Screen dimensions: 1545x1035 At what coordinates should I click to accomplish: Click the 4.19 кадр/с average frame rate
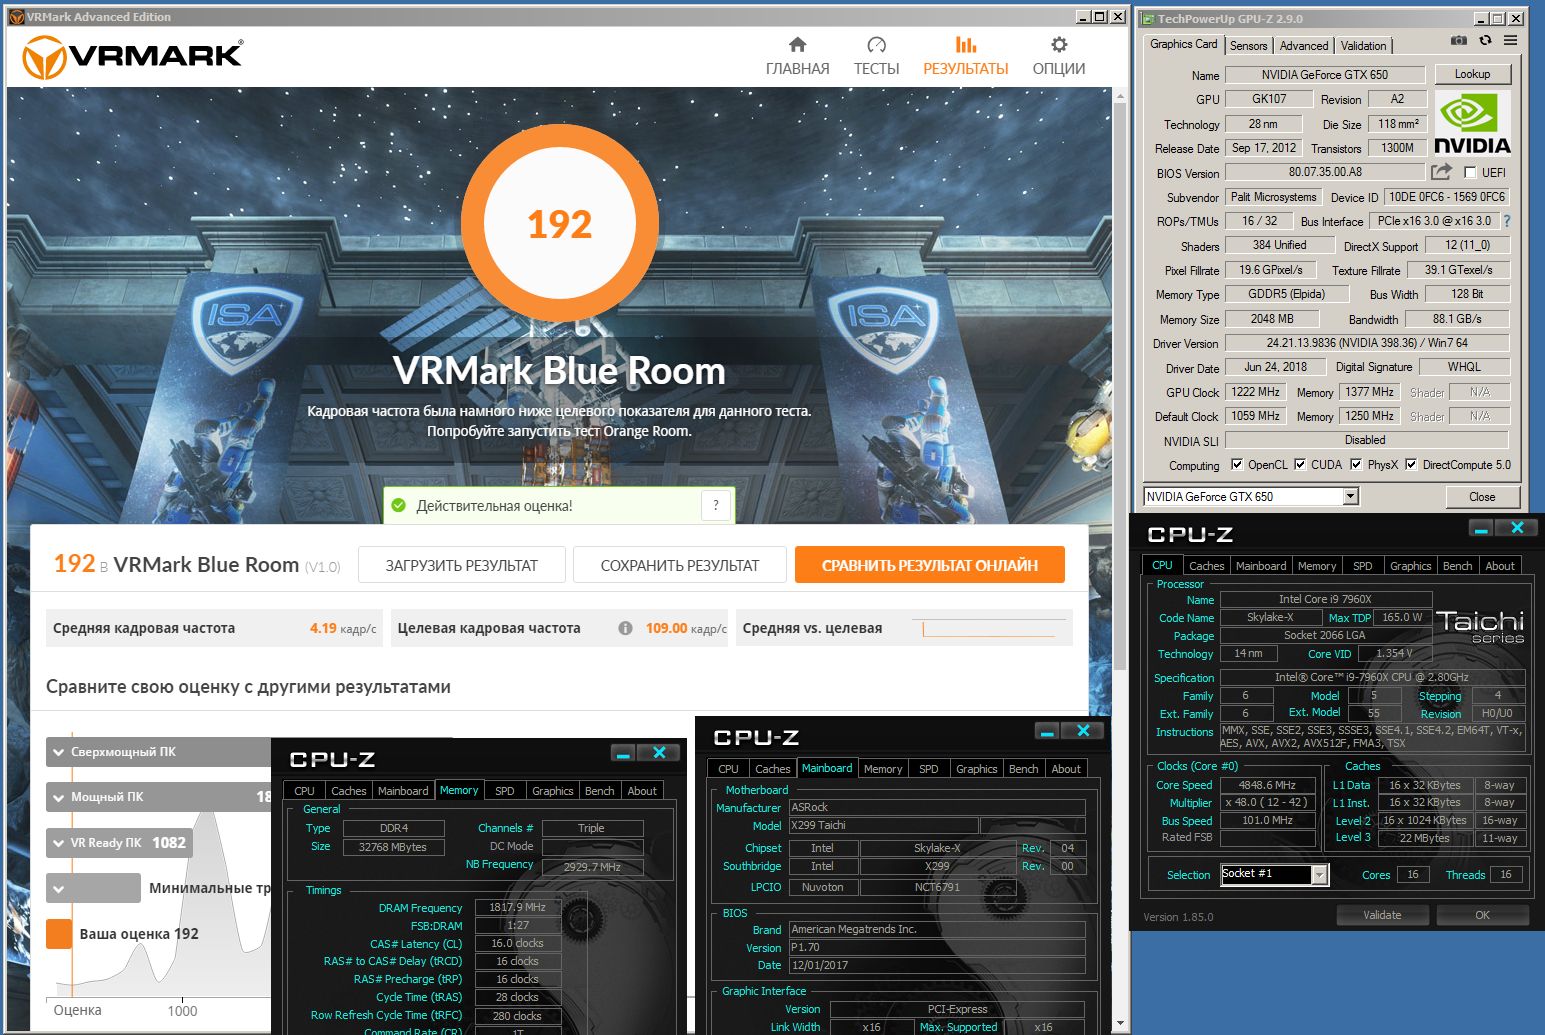(343, 628)
